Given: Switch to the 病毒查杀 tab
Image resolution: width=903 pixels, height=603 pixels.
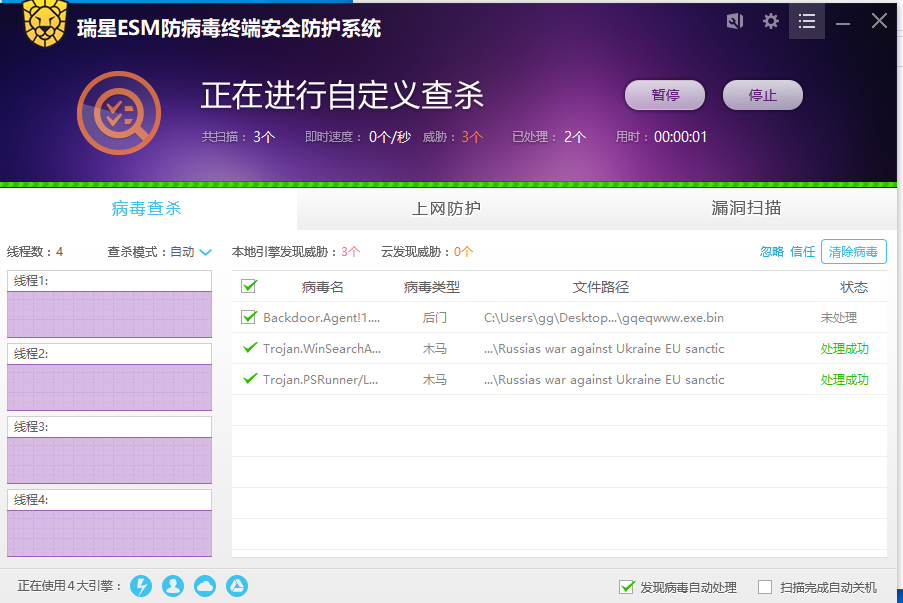Looking at the screenshot, I should point(146,208).
